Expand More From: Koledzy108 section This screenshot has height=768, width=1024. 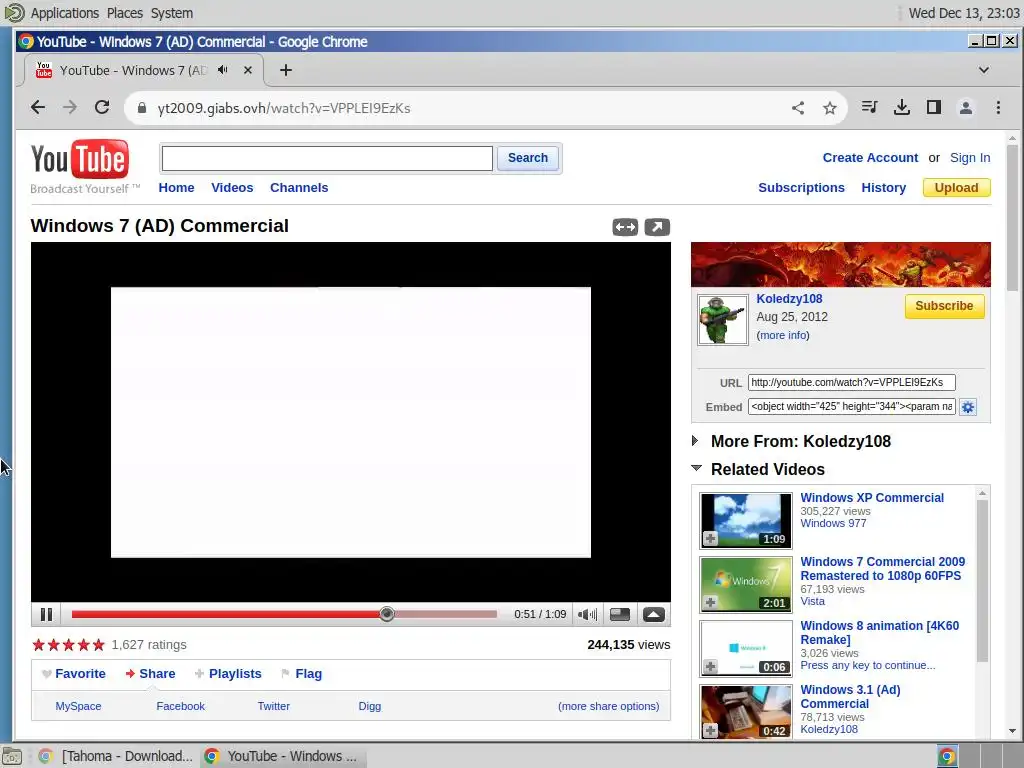(x=695, y=441)
